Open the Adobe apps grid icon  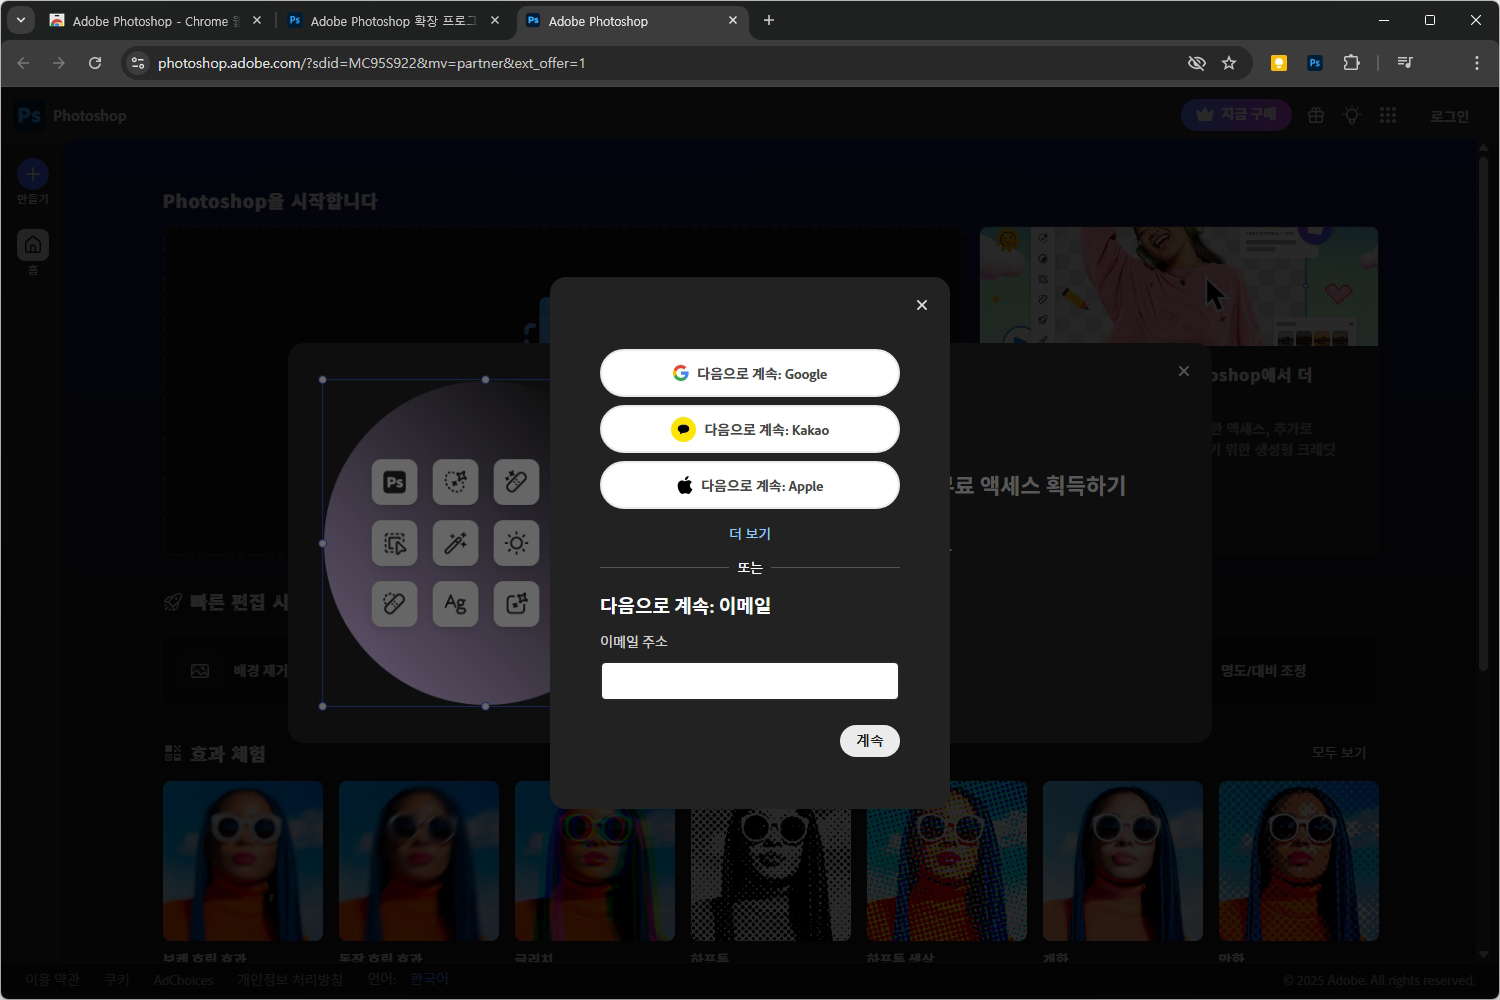click(1388, 116)
